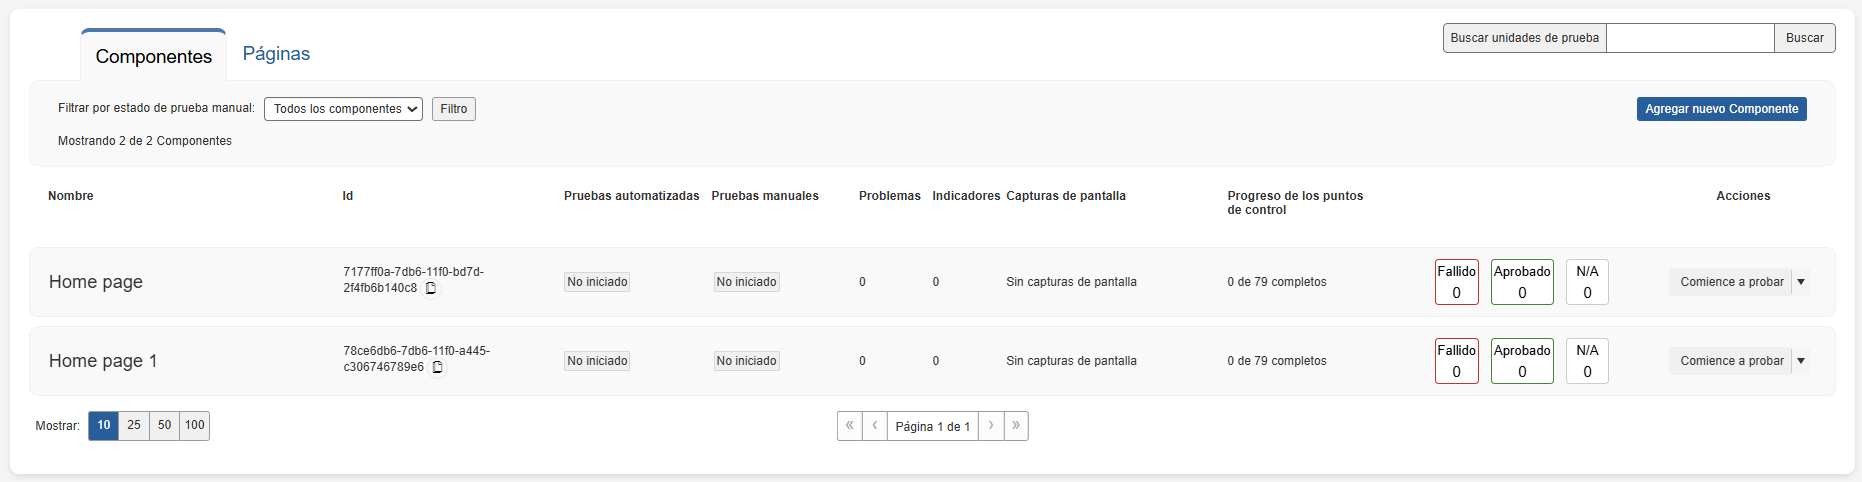Click the Fallido counter for Home page
This screenshot has height=482, width=1862.
1456,282
